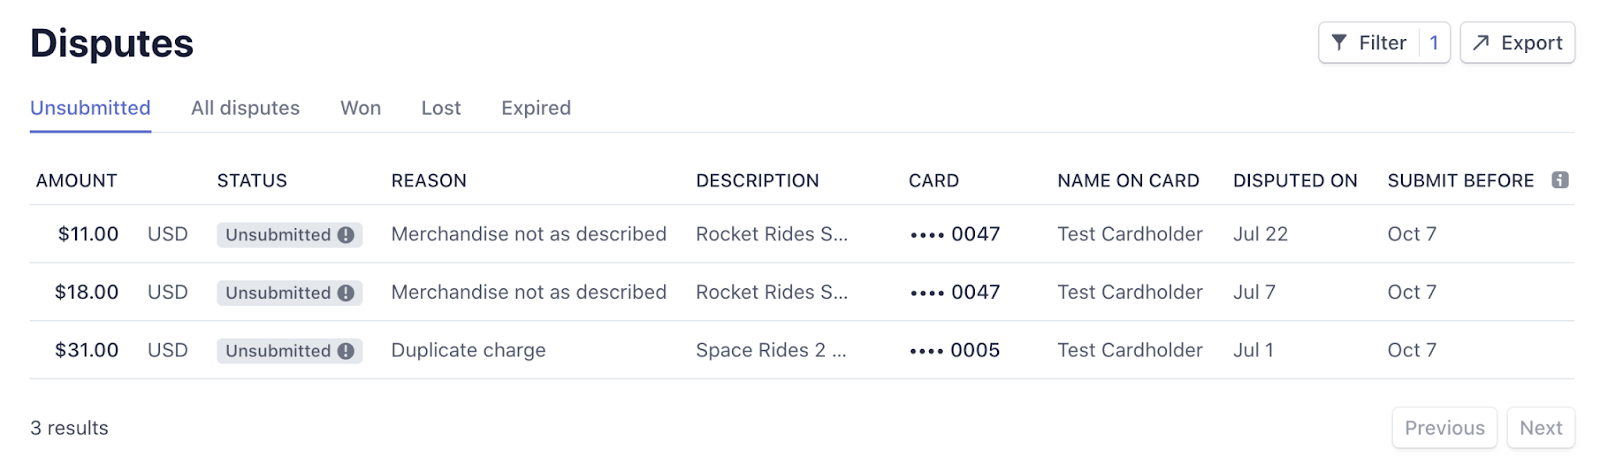This screenshot has height=473, width=1600.
Task: Click warning icon on $18.00 dispute status
Action: click(346, 293)
